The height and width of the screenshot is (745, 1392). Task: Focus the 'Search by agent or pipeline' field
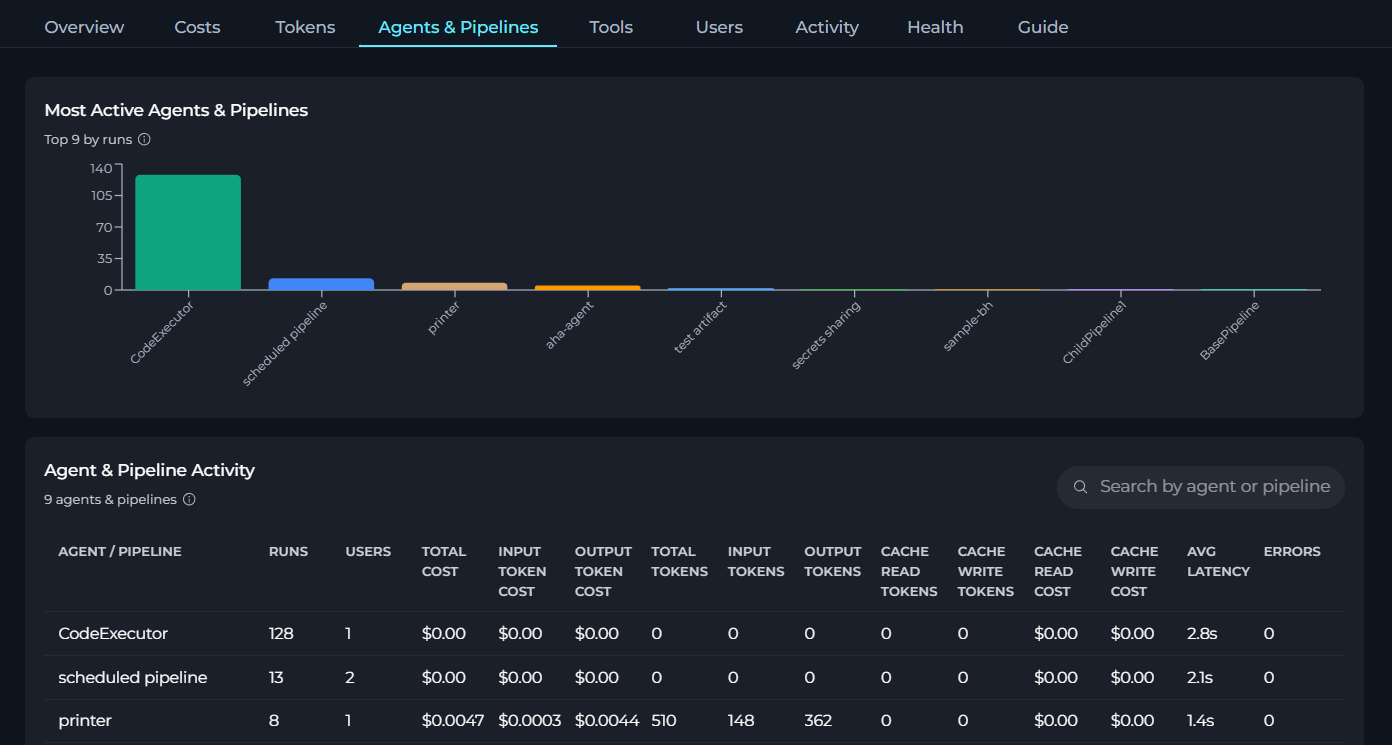click(1201, 487)
